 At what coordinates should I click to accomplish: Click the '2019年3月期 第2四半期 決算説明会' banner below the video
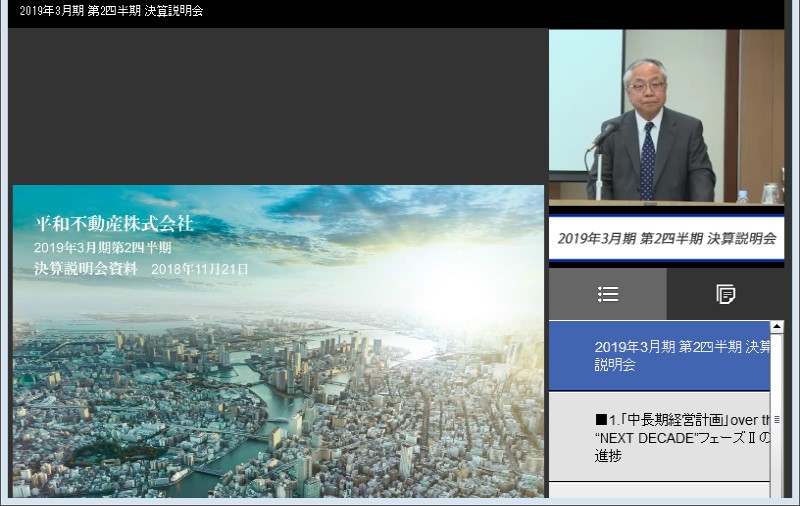click(x=666, y=238)
